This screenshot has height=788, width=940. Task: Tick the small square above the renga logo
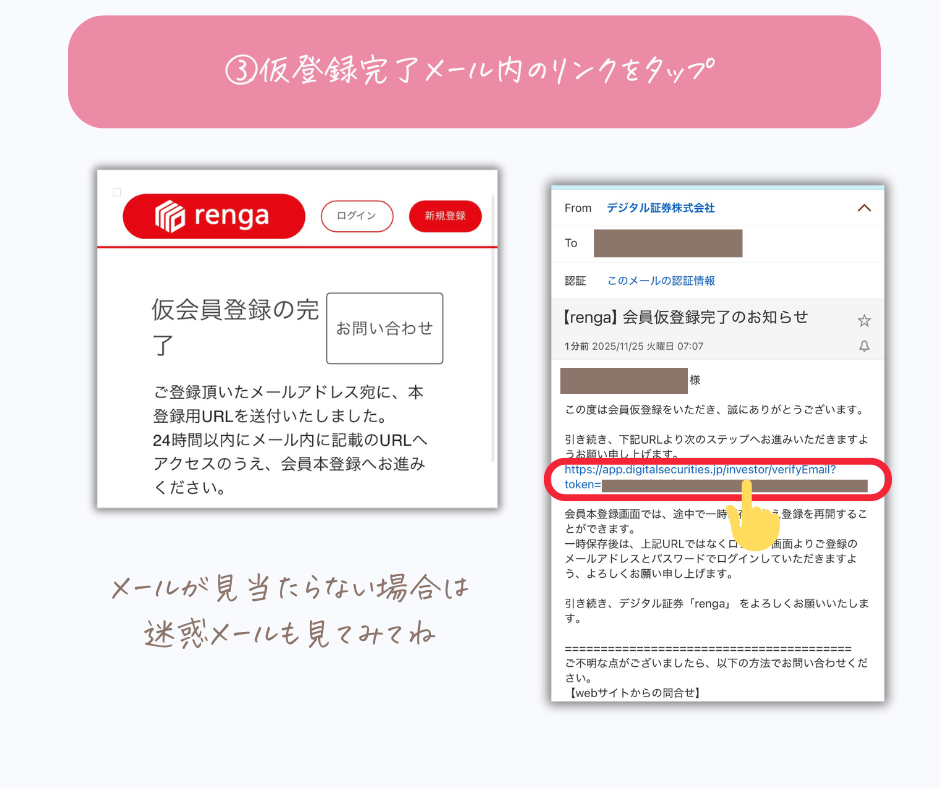[x=117, y=192]
